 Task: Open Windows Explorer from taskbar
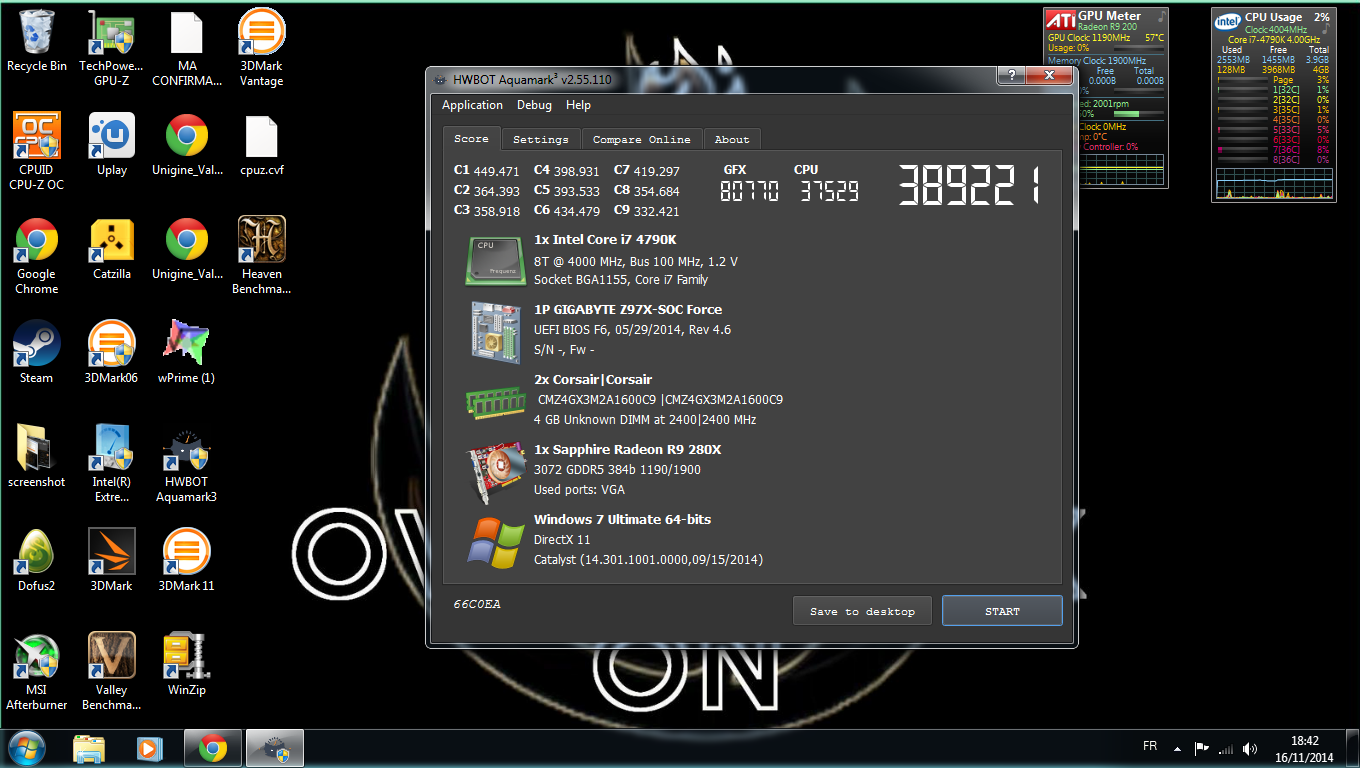(x=89, y=748)
